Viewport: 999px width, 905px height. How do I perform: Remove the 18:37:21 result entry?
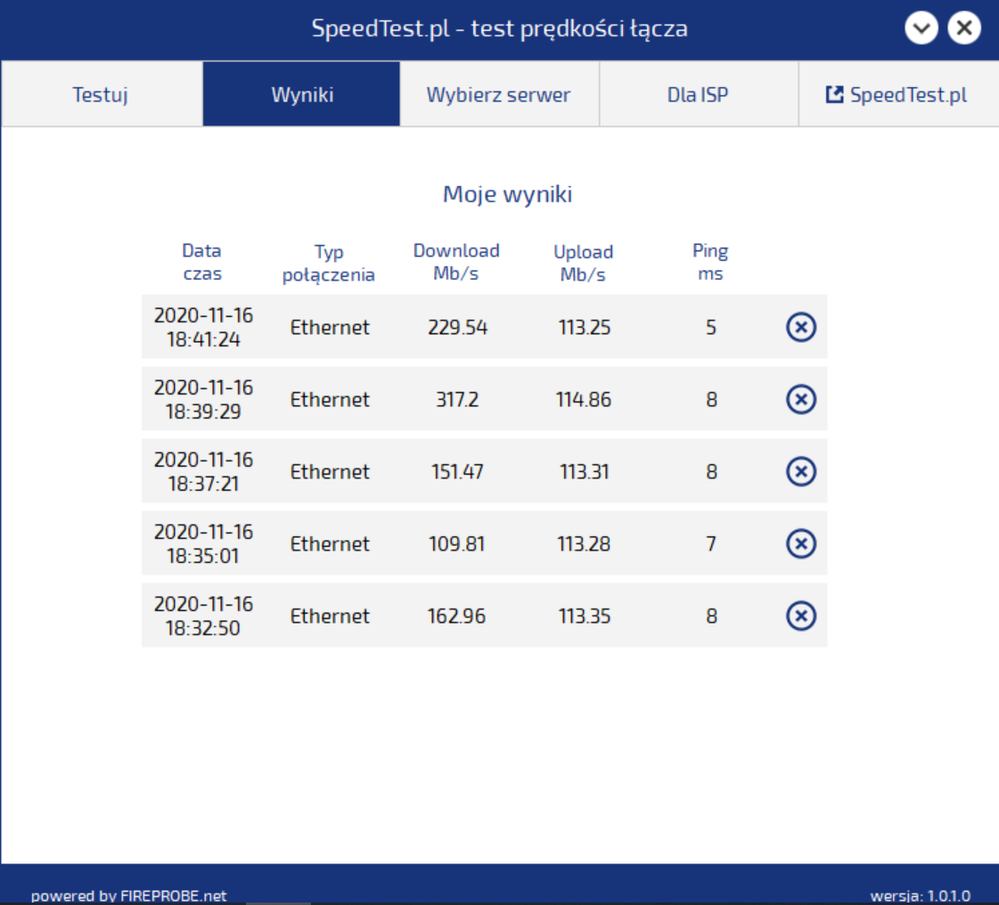[x=801, y=471]
